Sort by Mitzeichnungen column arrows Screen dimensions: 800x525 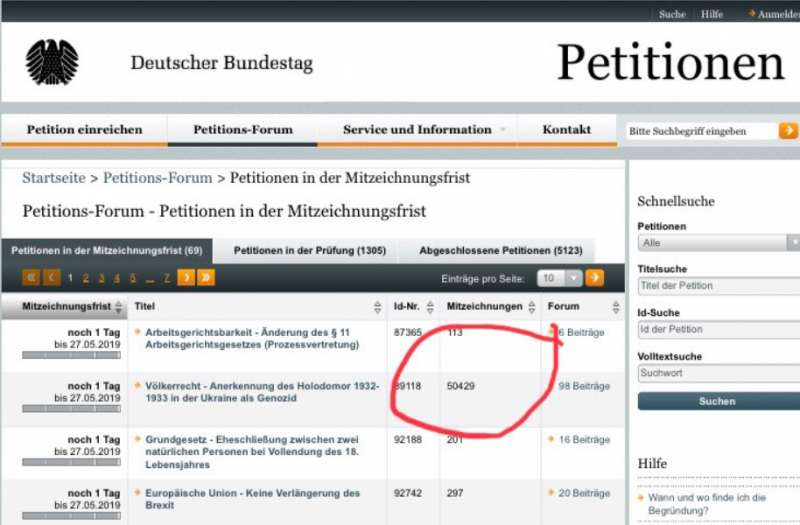(532, 307)
